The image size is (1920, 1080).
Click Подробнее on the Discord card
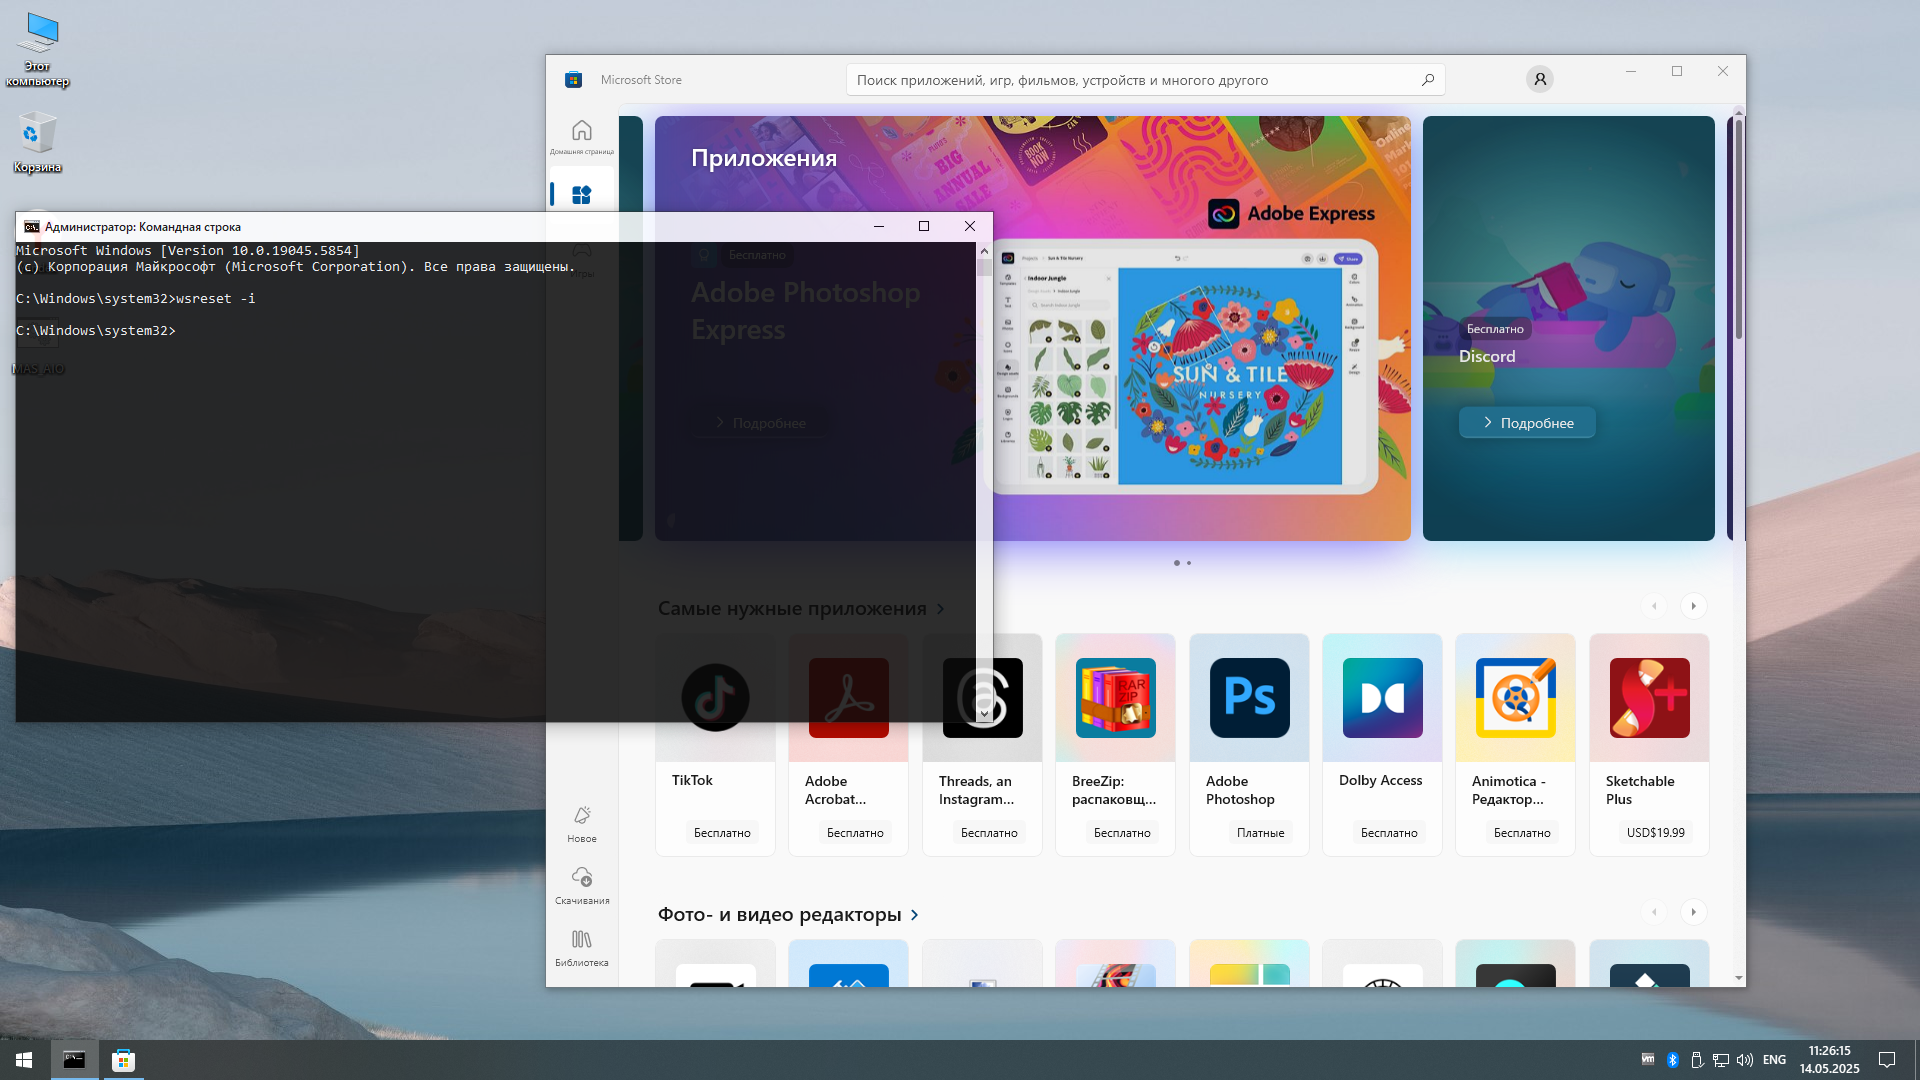coord(1527,422)
